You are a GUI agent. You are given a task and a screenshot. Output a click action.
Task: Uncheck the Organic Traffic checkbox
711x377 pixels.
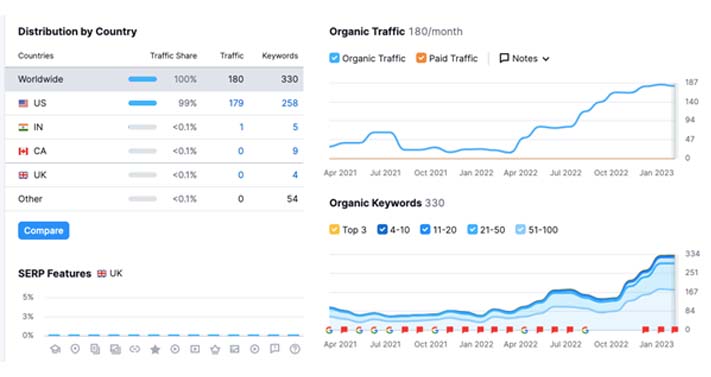click(334, 58)
